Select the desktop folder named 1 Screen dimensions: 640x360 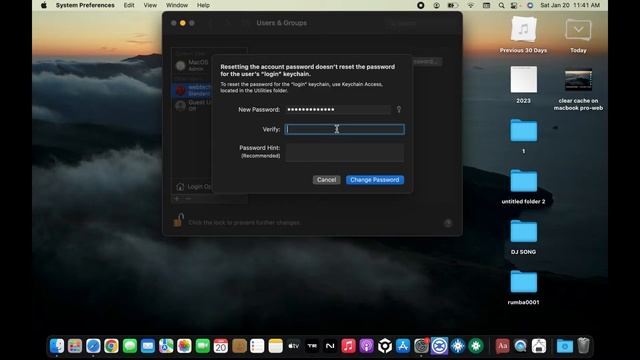coord(524,136)
